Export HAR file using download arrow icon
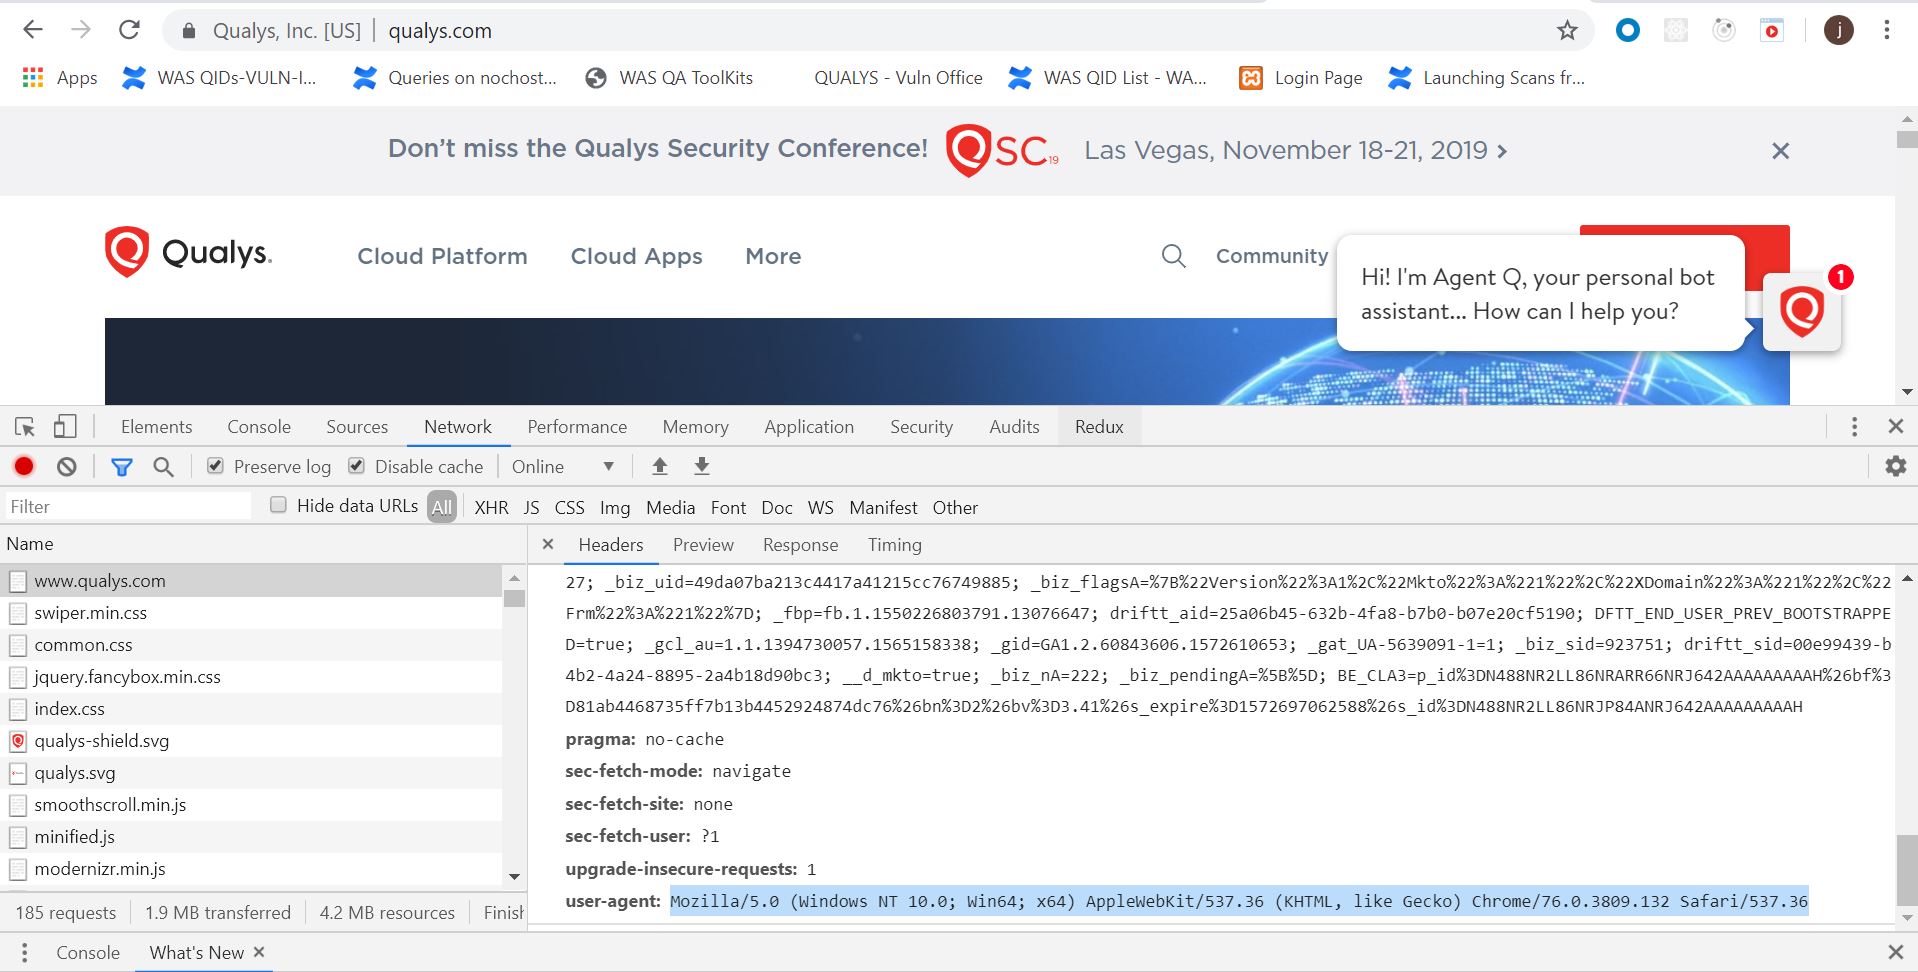 (701, 466)
